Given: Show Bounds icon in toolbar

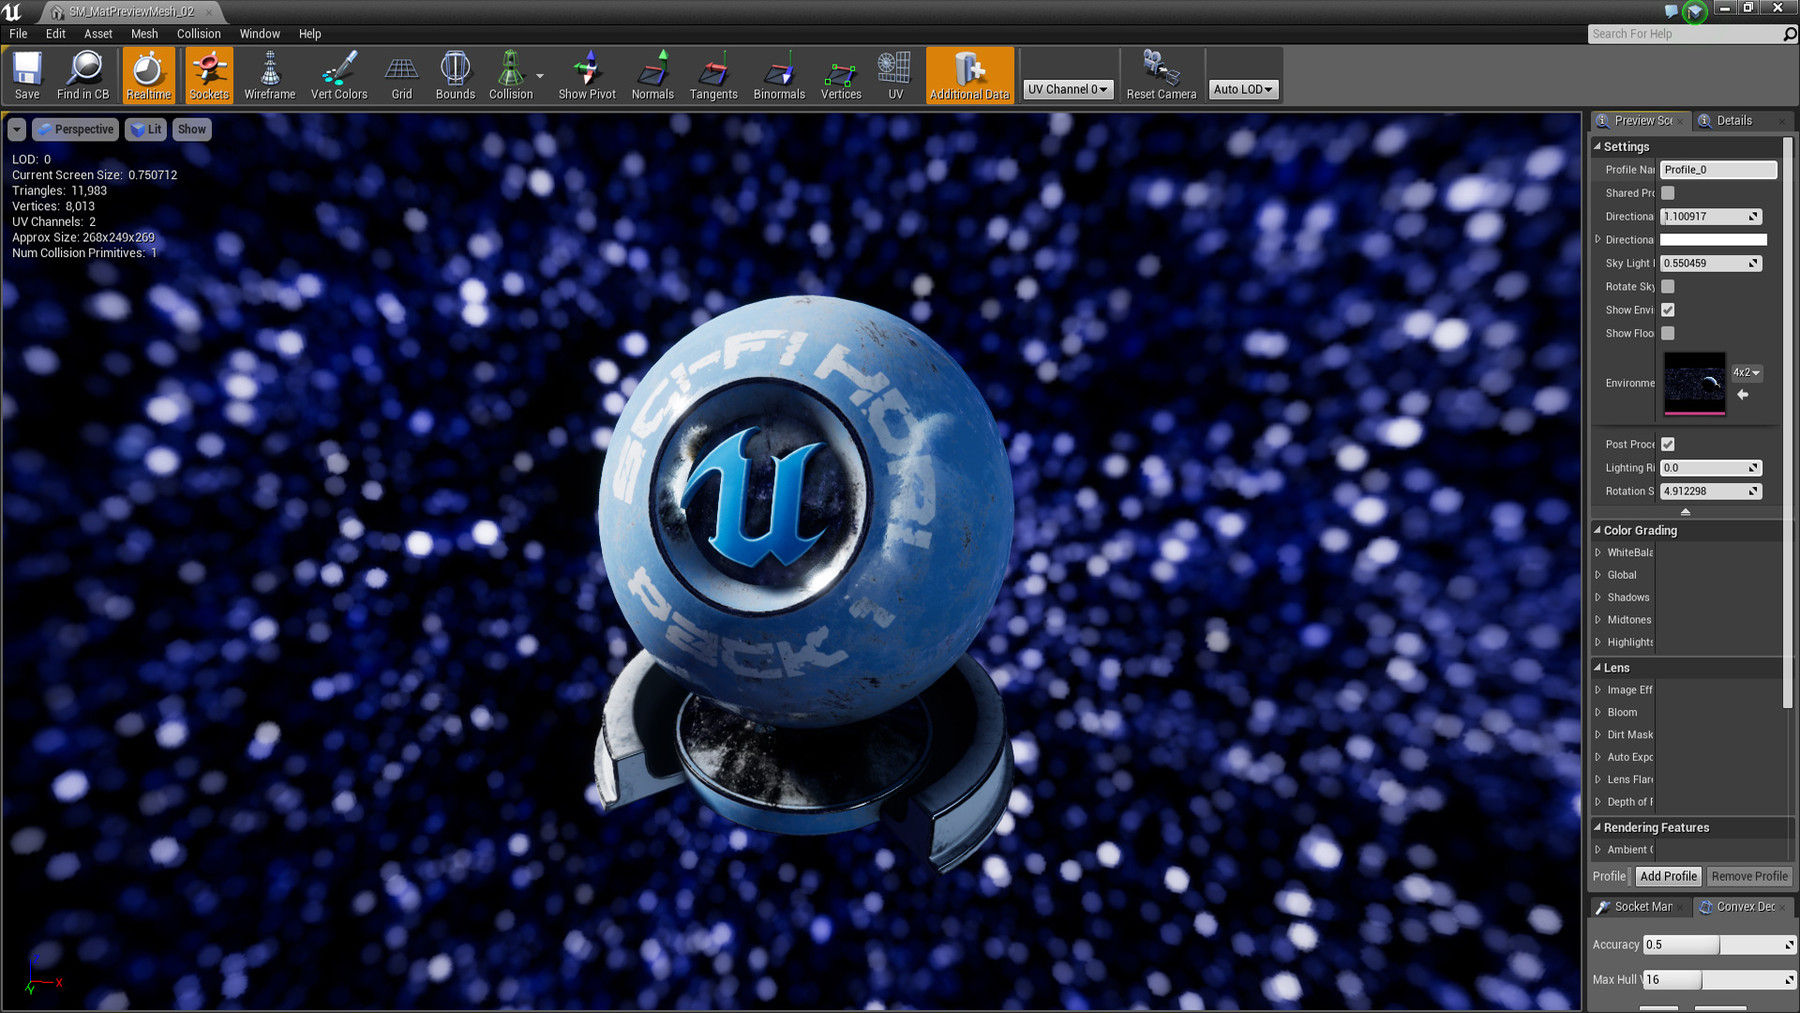Looking at the screenshot, I should click(x=455, y=75).
